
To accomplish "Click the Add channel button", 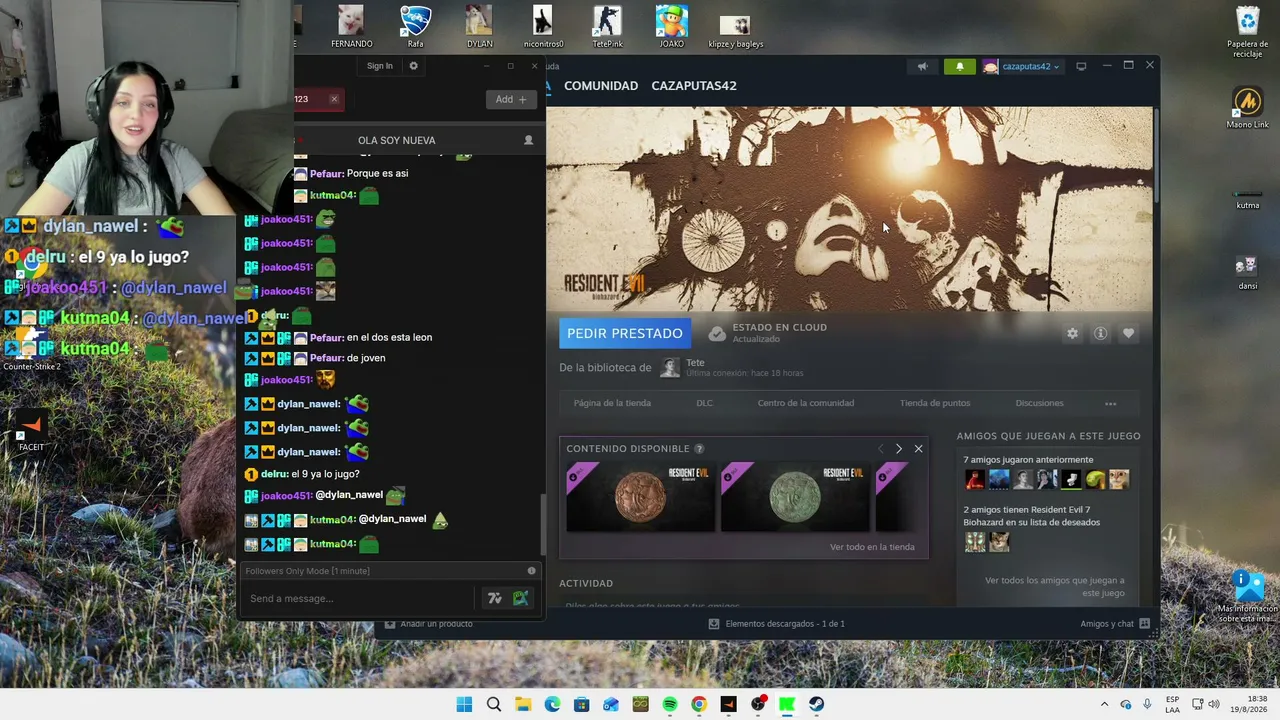I will 510,99.
